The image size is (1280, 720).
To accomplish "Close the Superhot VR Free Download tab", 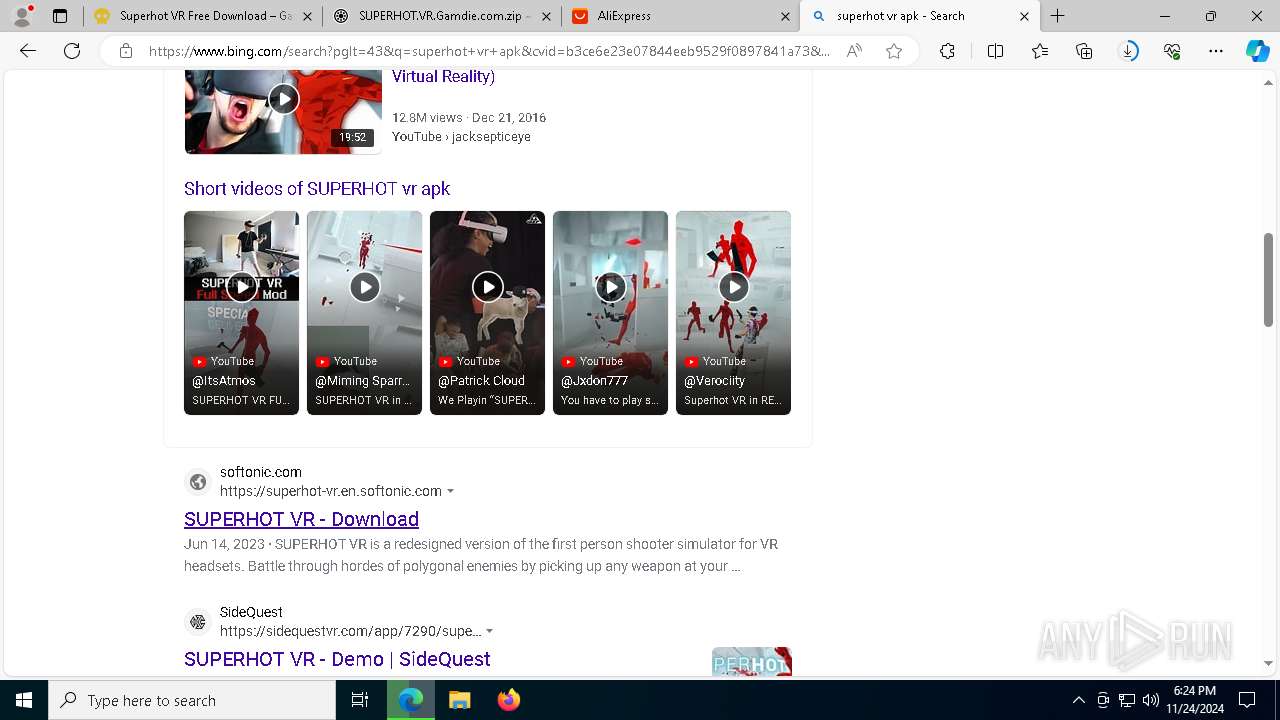I will (306, 16).
